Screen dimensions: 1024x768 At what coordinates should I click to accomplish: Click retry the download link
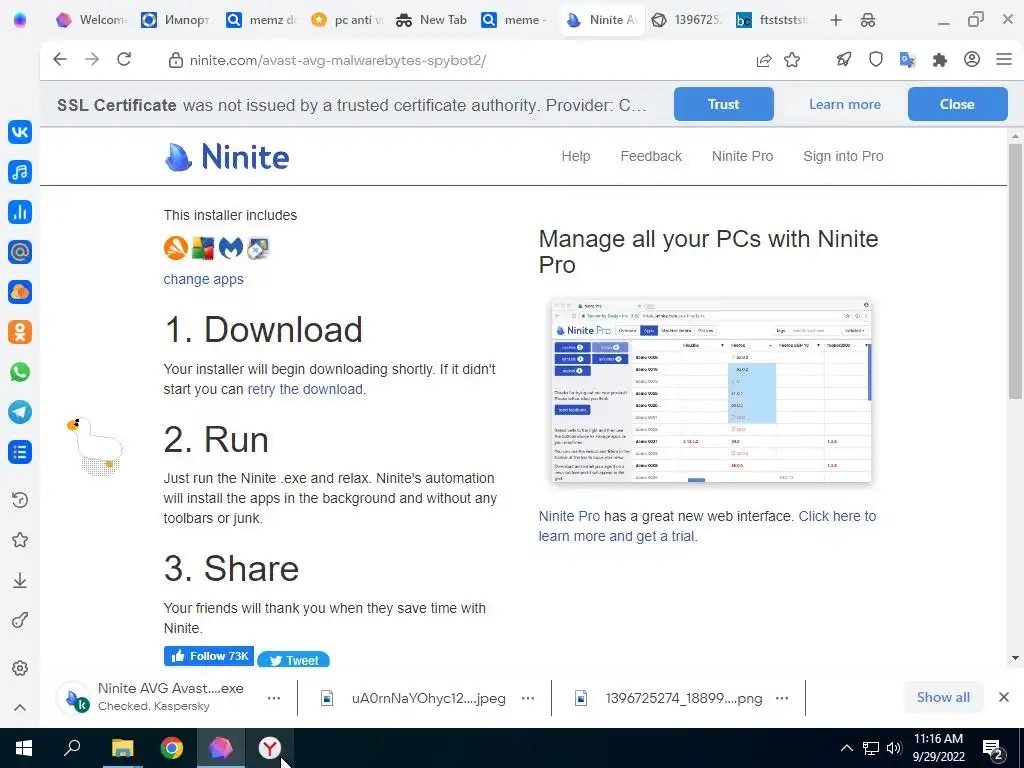(x=305, y=389)
